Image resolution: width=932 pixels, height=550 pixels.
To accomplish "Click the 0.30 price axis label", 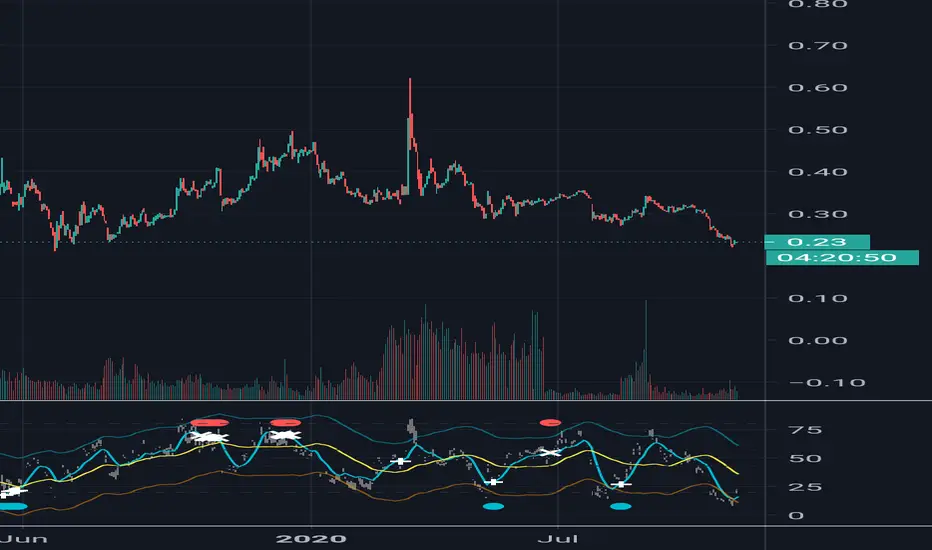I will click(817, 215).
